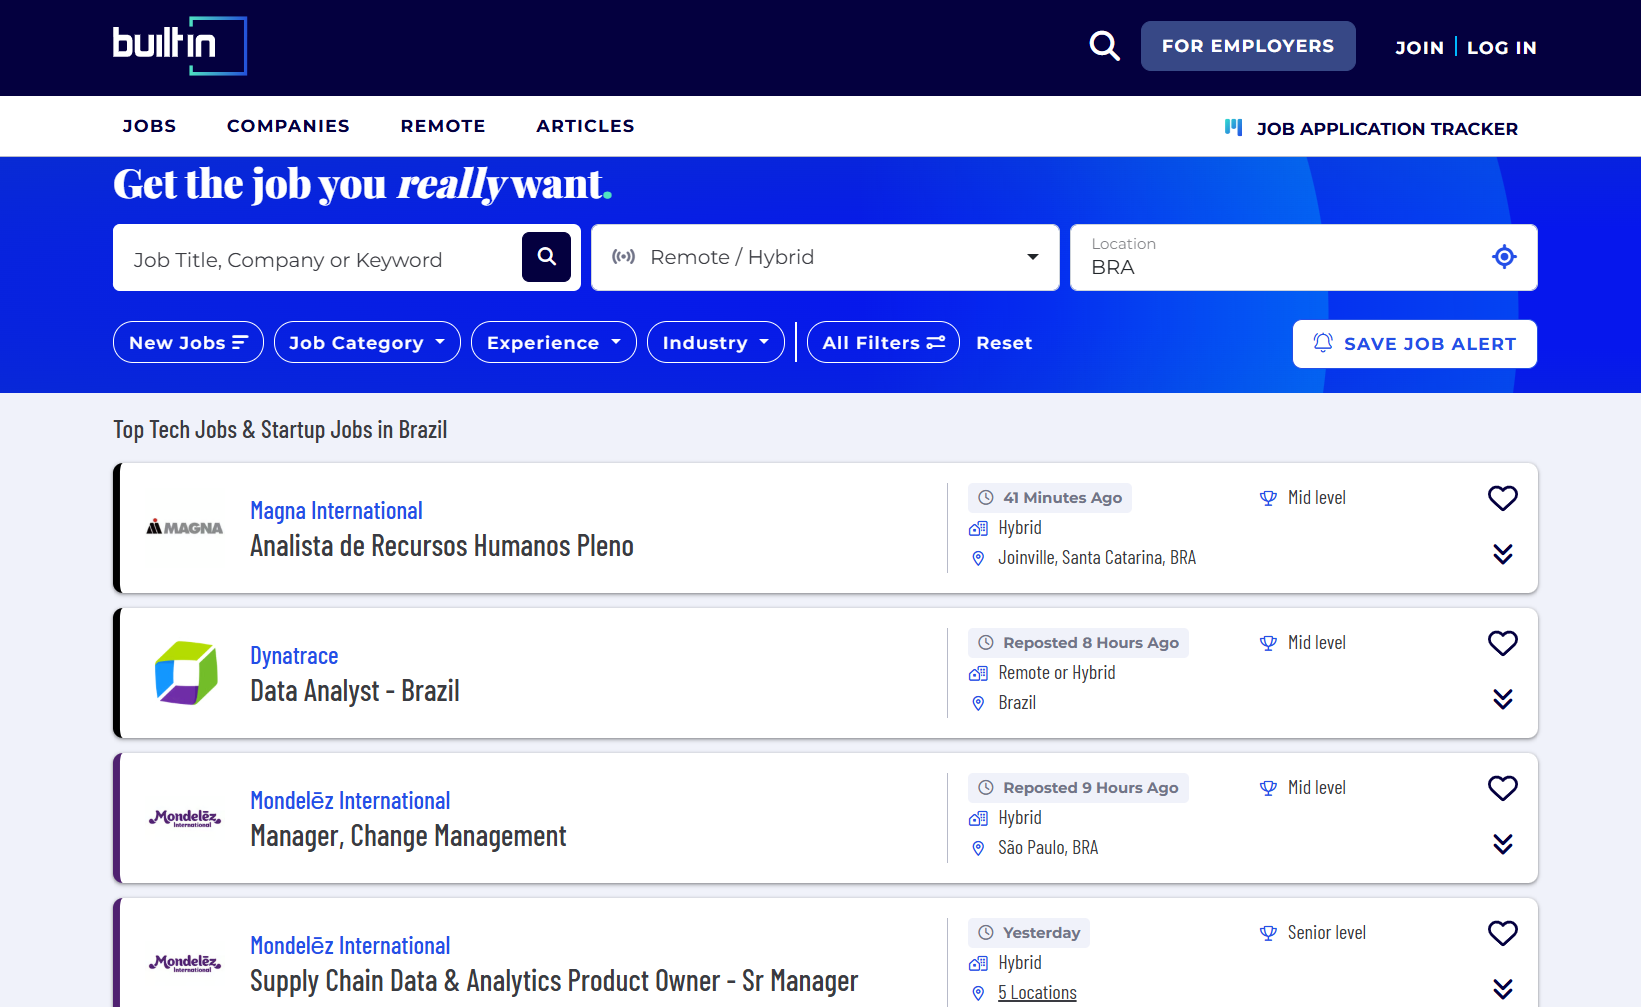Go to Jobs nav tab
Screen dimensions: 1641x1007
[x=149, y=126]
